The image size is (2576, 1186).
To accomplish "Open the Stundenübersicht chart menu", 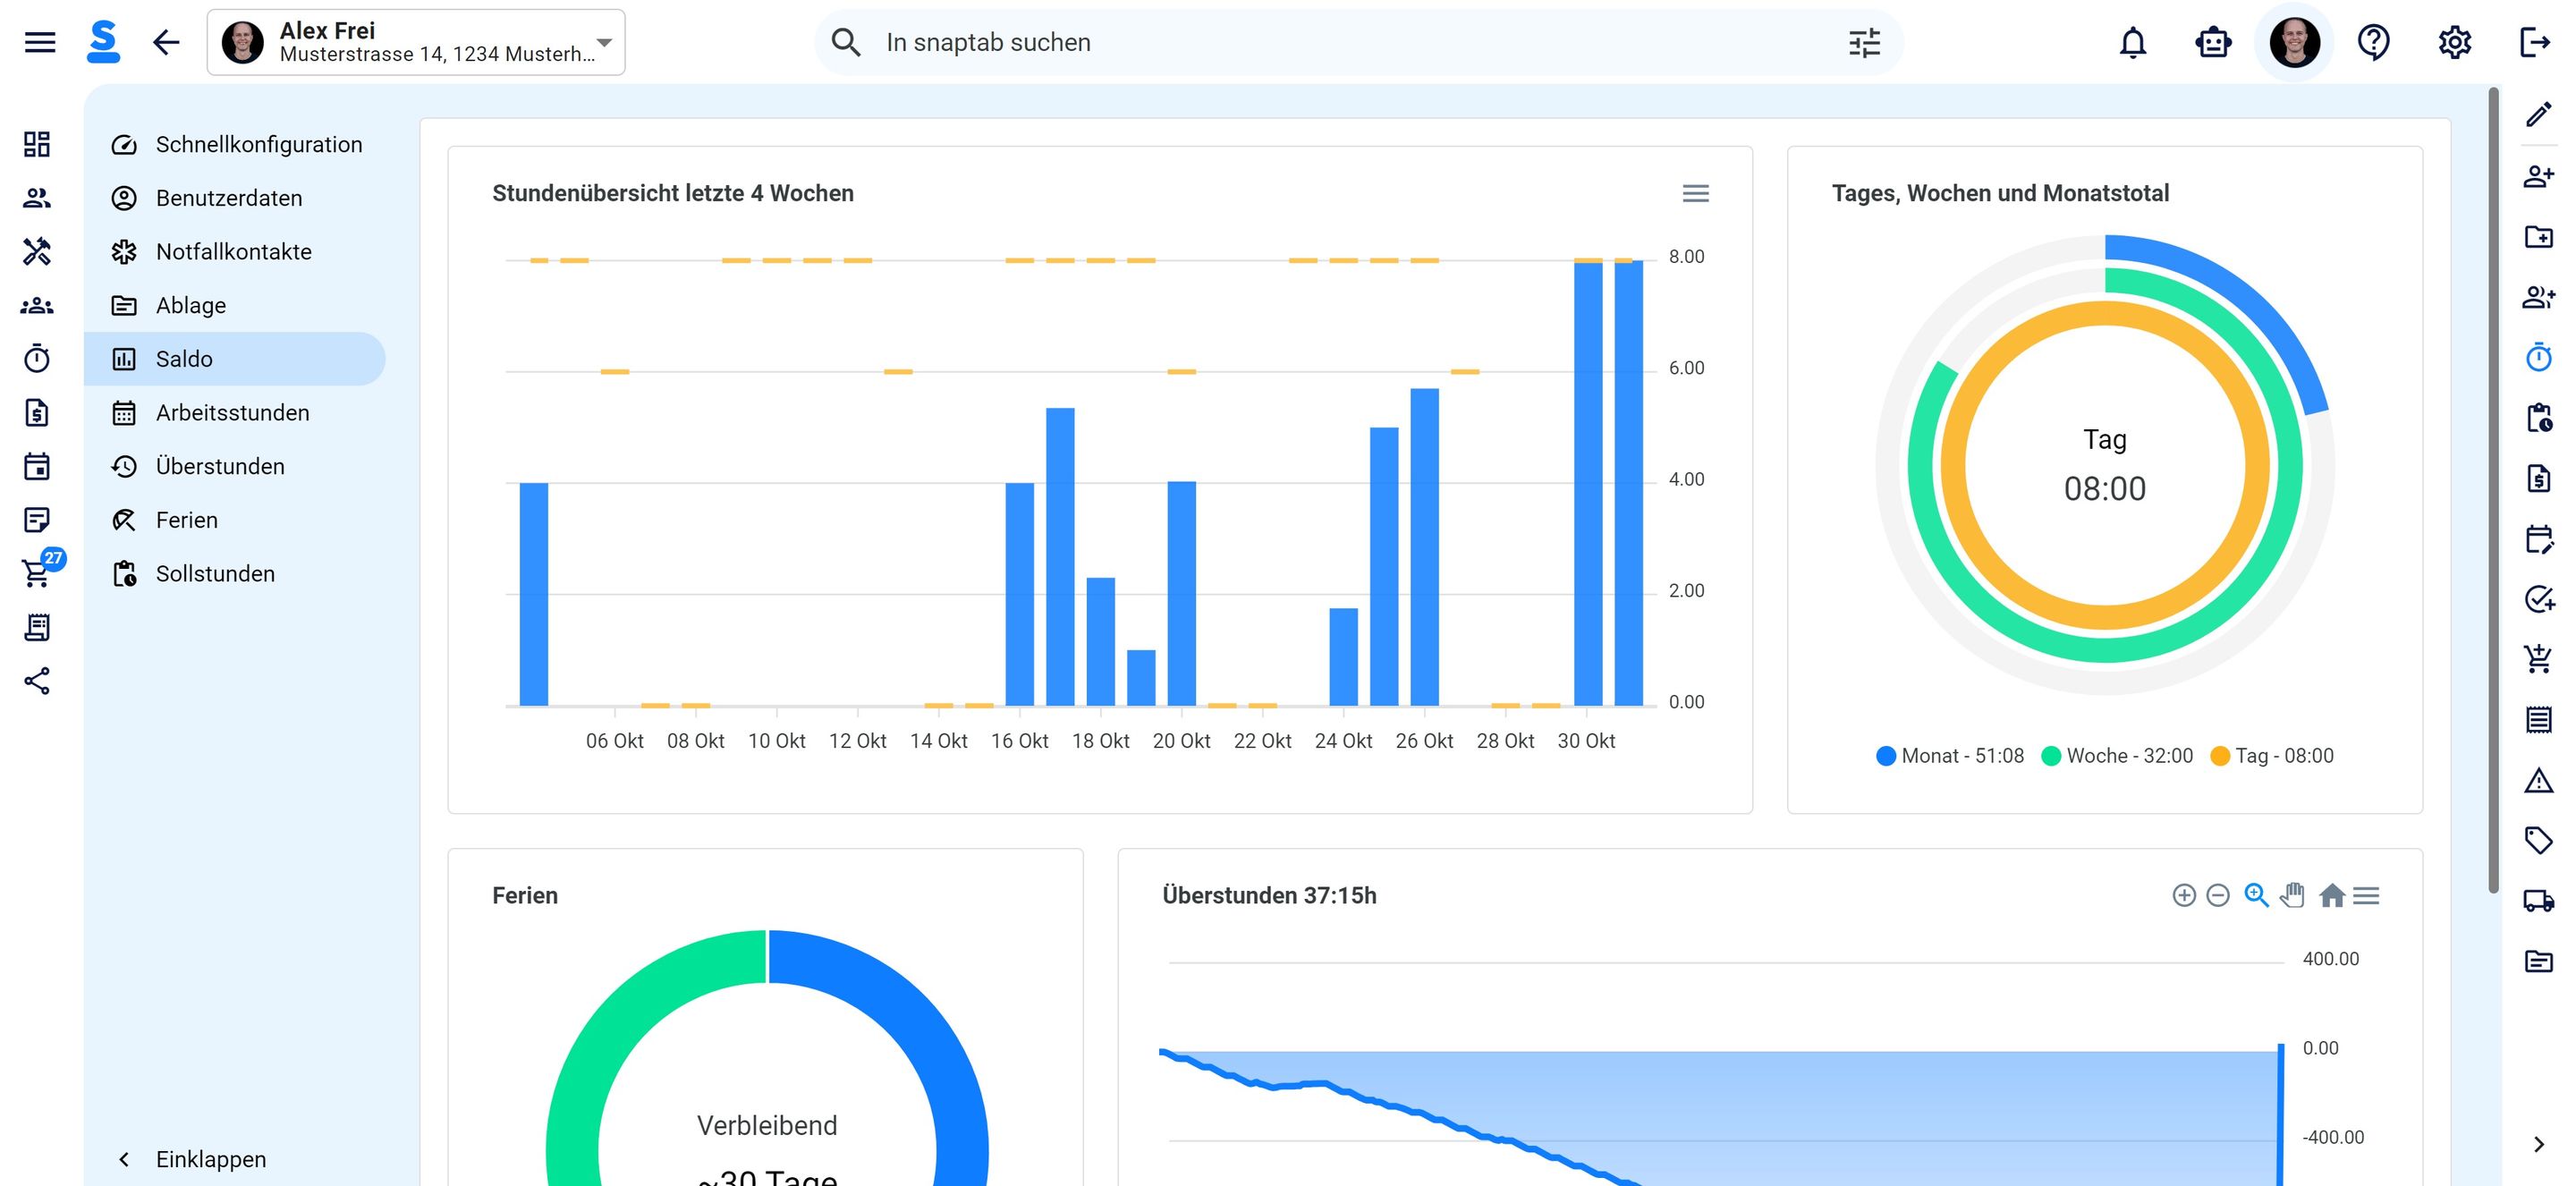I will 1695,193.
